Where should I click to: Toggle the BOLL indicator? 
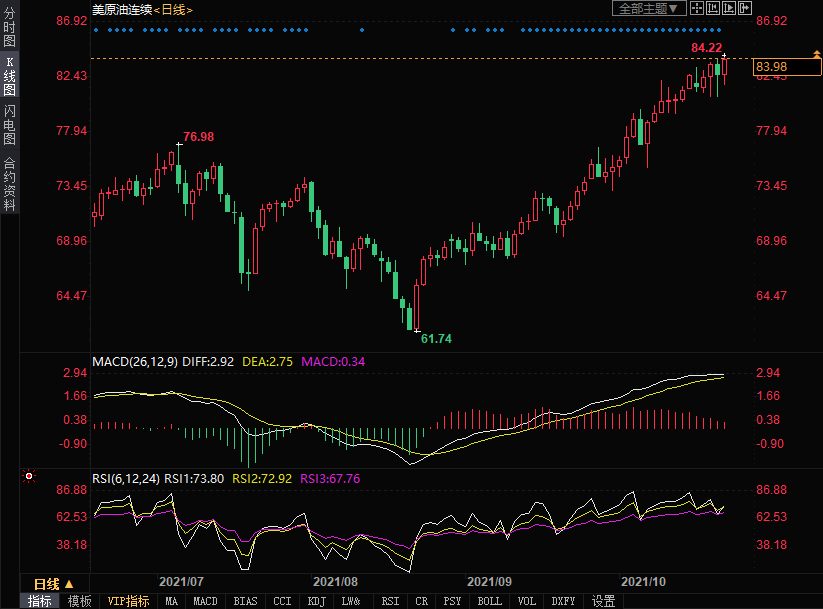pos(489,601)
